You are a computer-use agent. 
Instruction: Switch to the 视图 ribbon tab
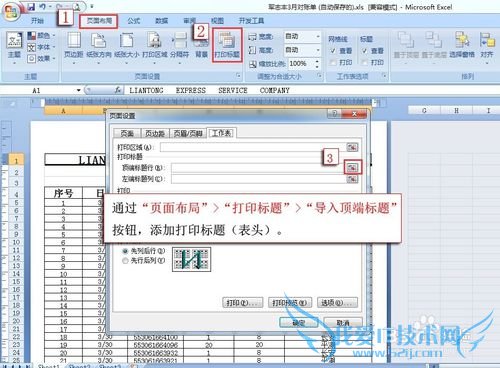(217, 21)
